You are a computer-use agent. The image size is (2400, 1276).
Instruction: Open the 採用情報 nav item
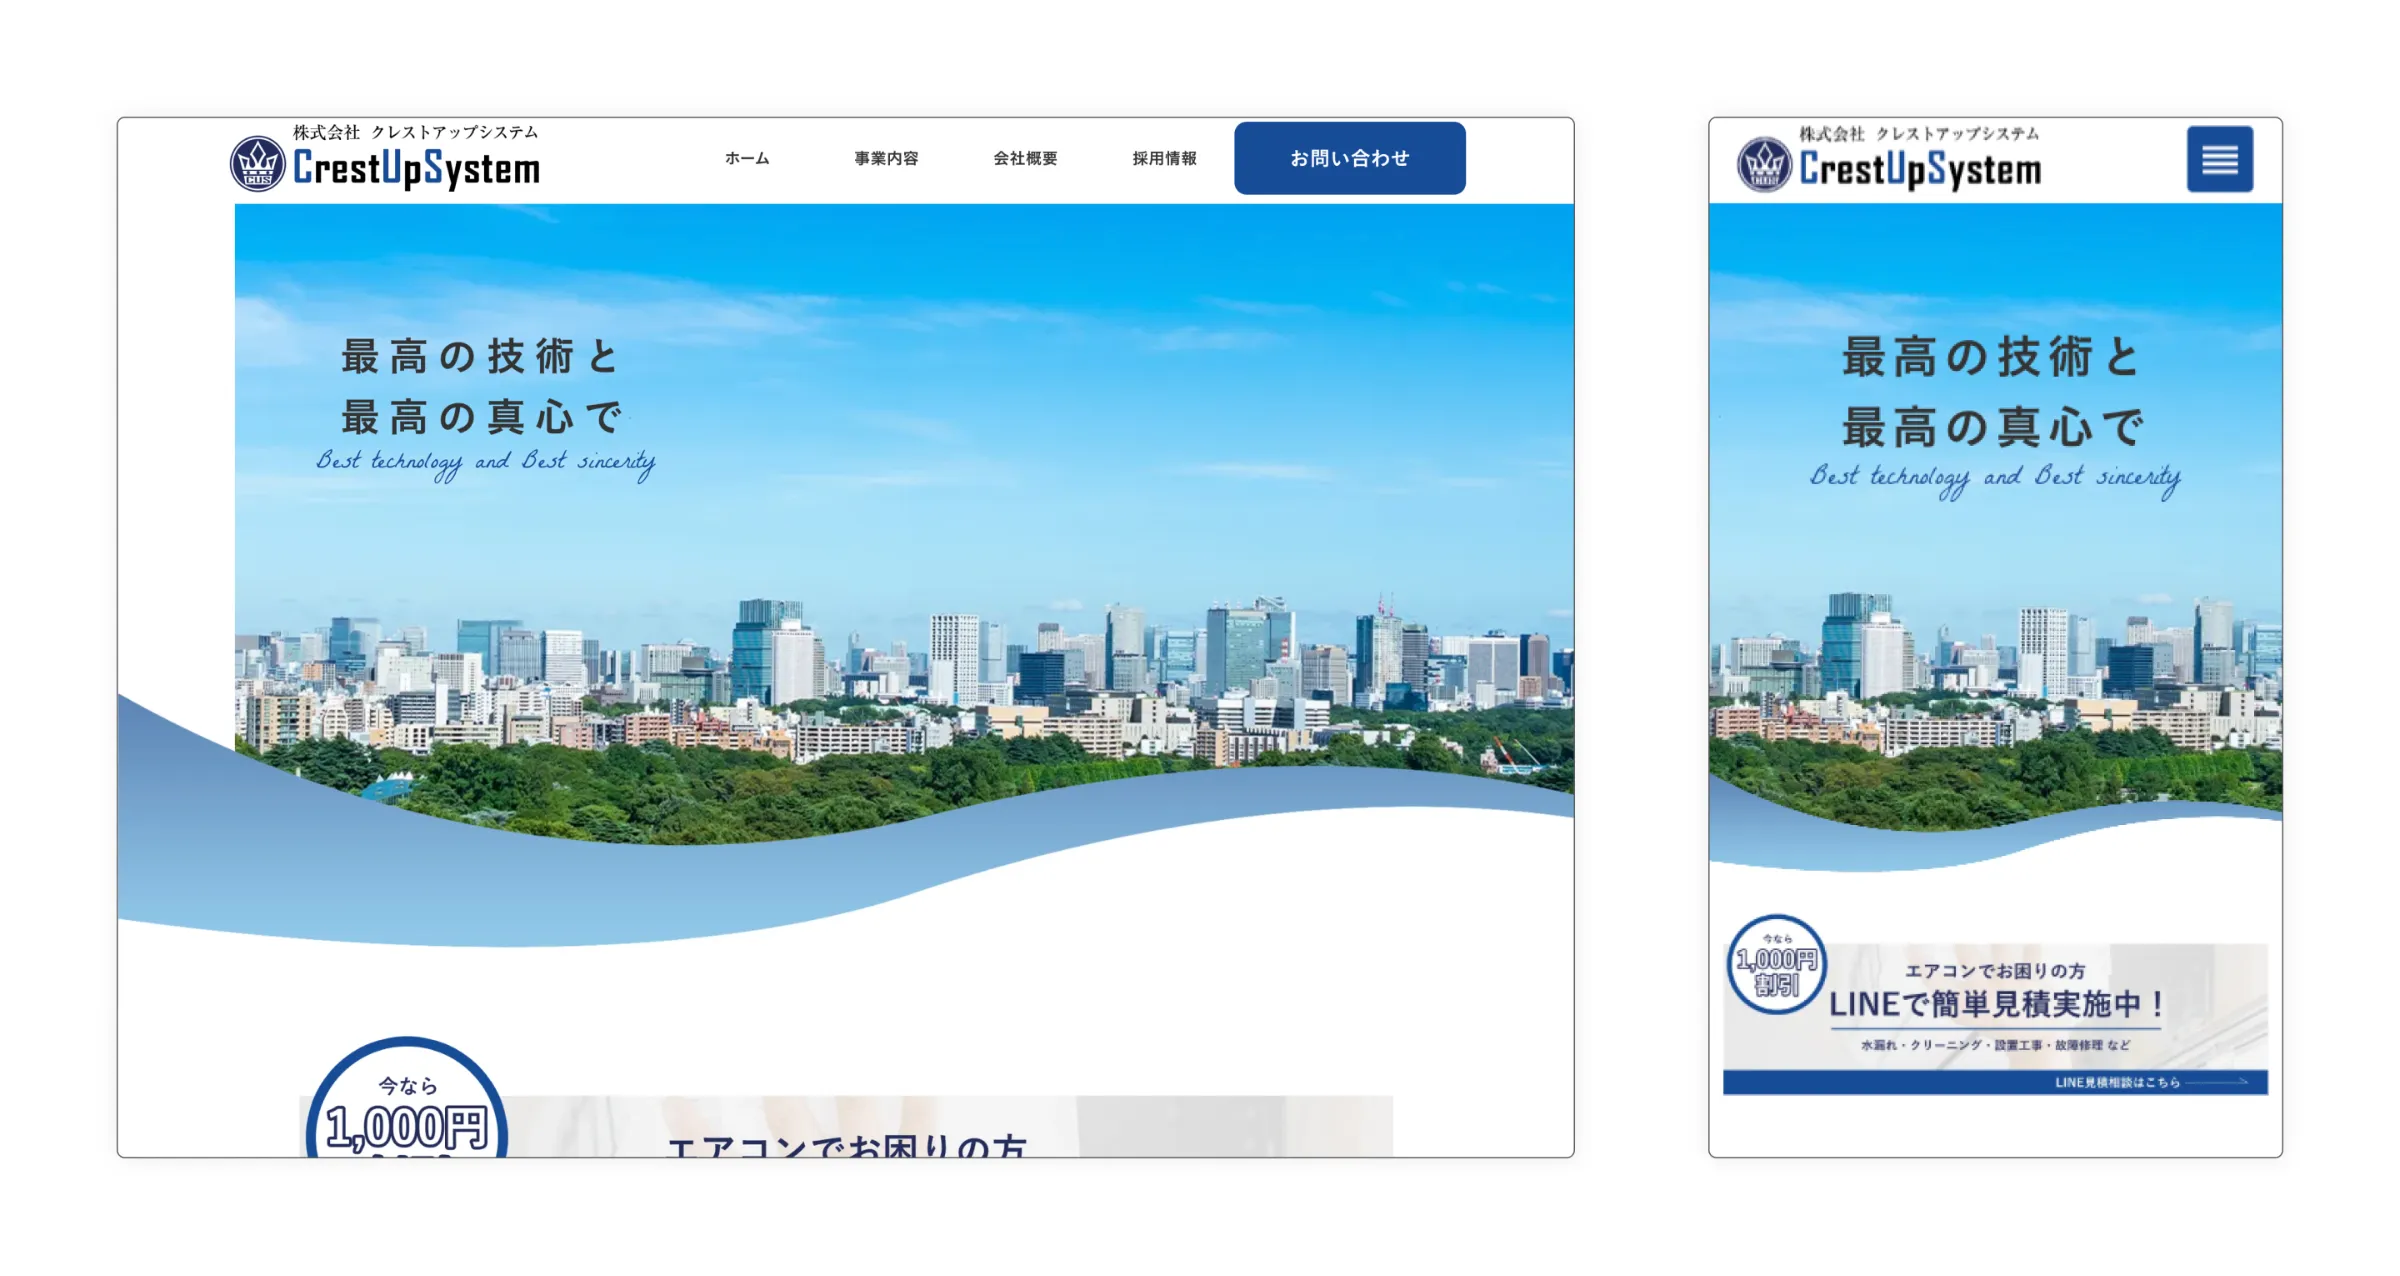click(1164, 158)
